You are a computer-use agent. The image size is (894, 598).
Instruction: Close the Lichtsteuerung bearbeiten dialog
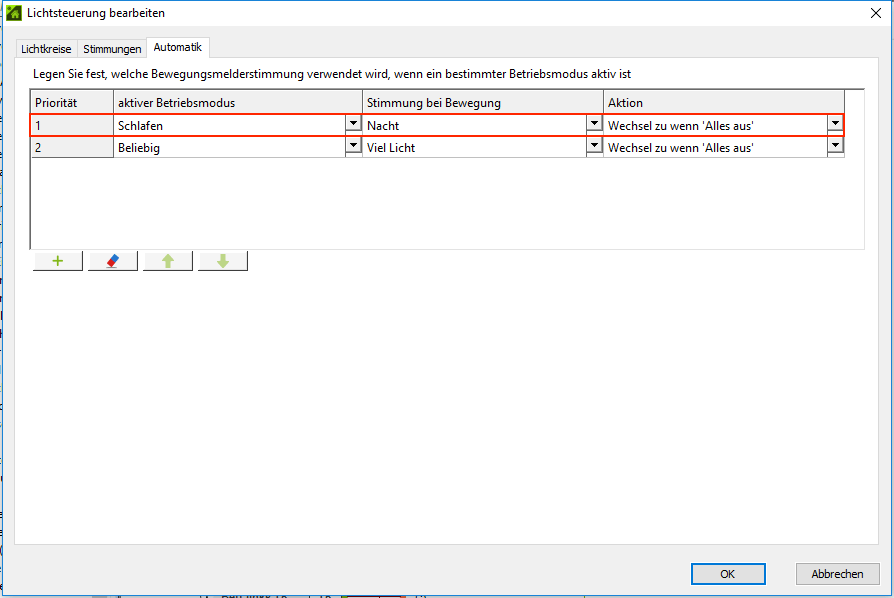[x=876, y=13]
